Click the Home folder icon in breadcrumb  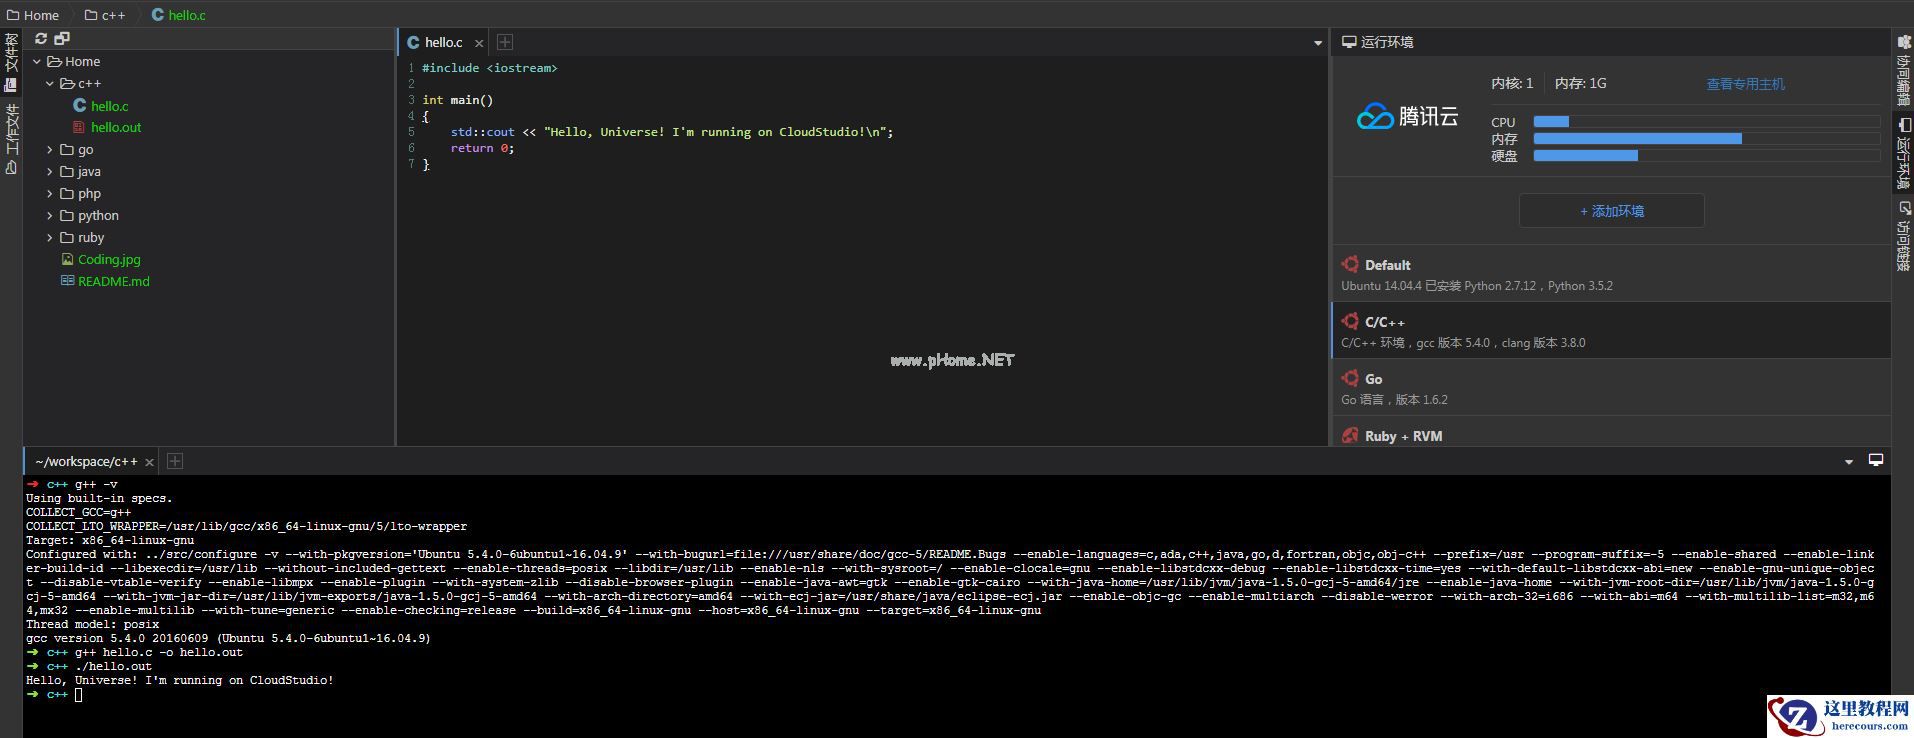[13, 15]
